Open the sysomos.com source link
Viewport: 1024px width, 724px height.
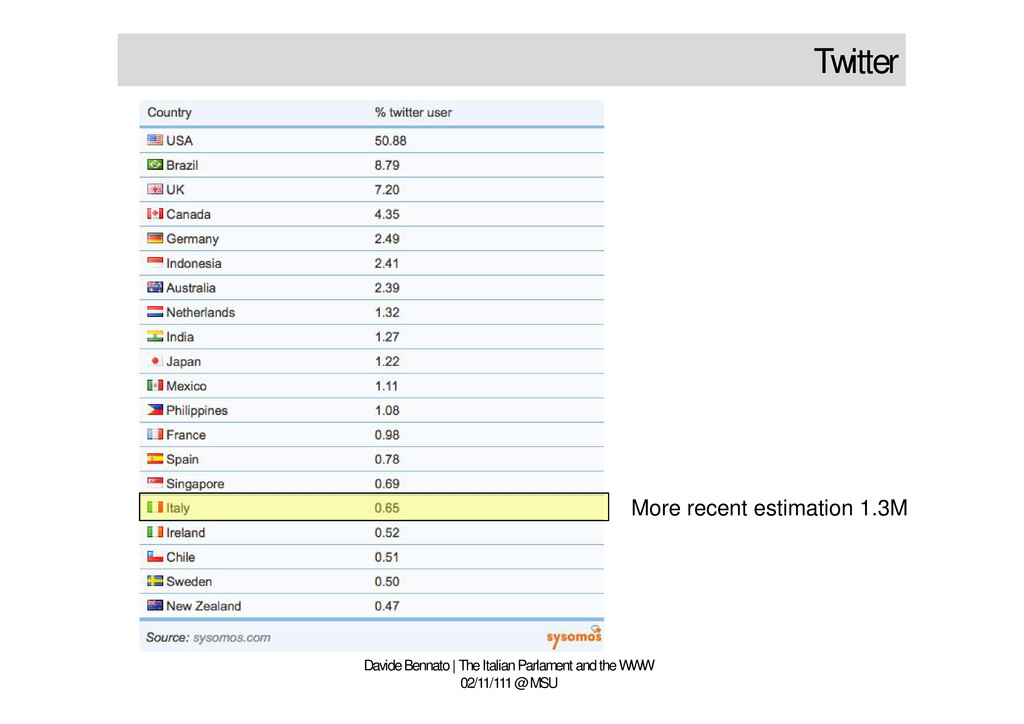232,637
